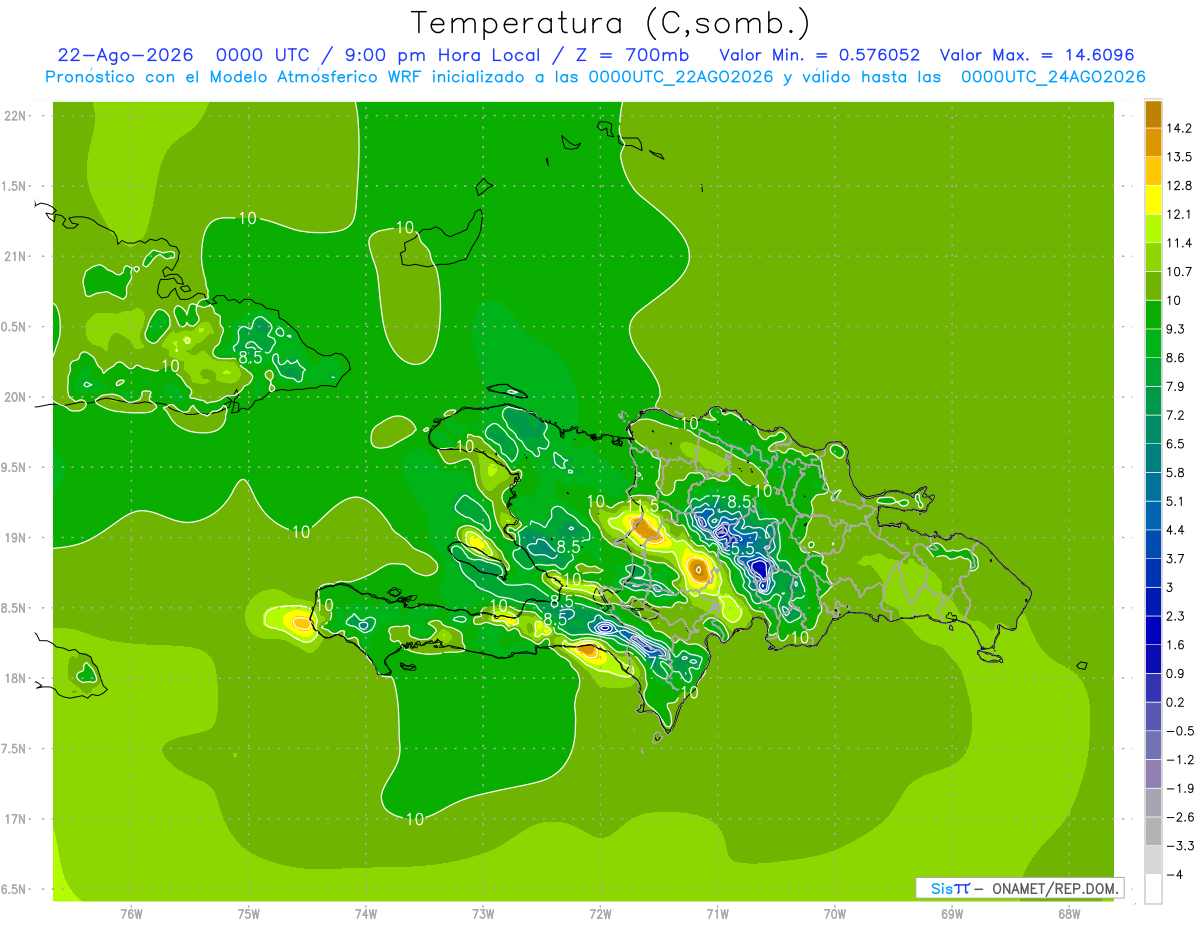The width and height of the screenshot is (1200, 927).
Task: Click the 19N latitude axis label
Action: [x=15, y=538]
